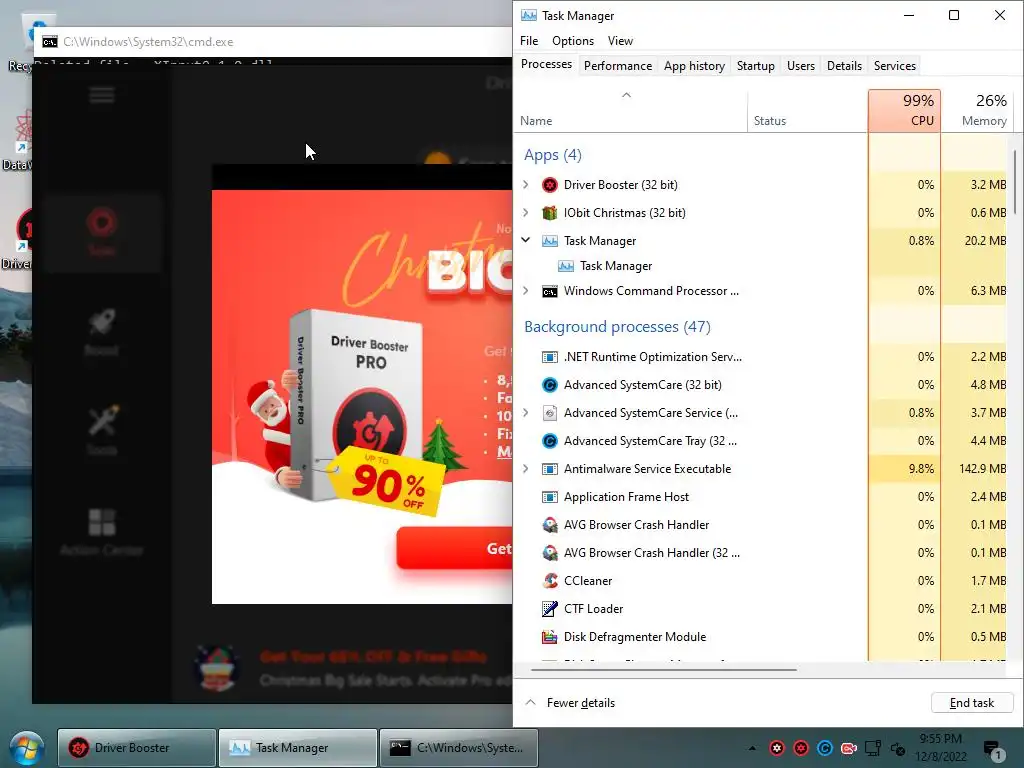Click the Advanced SystemCare system tray icon

(825, 748)
